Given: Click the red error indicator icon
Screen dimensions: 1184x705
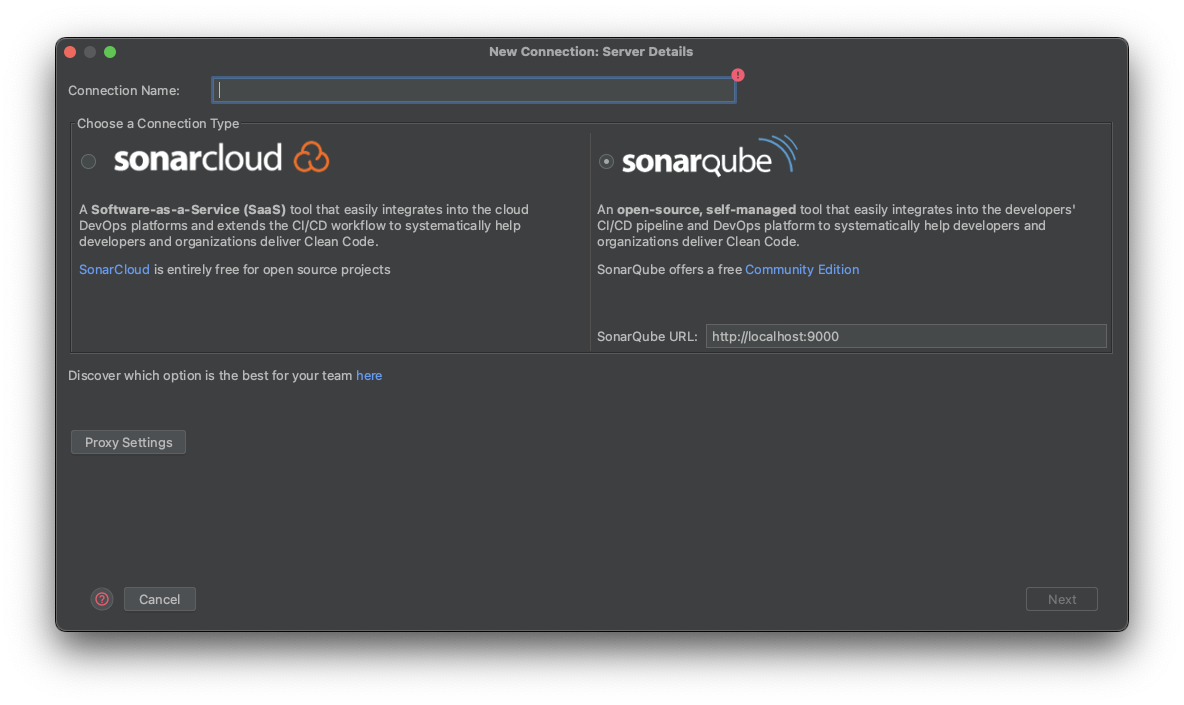Looking at the screenshot, I should tap(738, 75).
